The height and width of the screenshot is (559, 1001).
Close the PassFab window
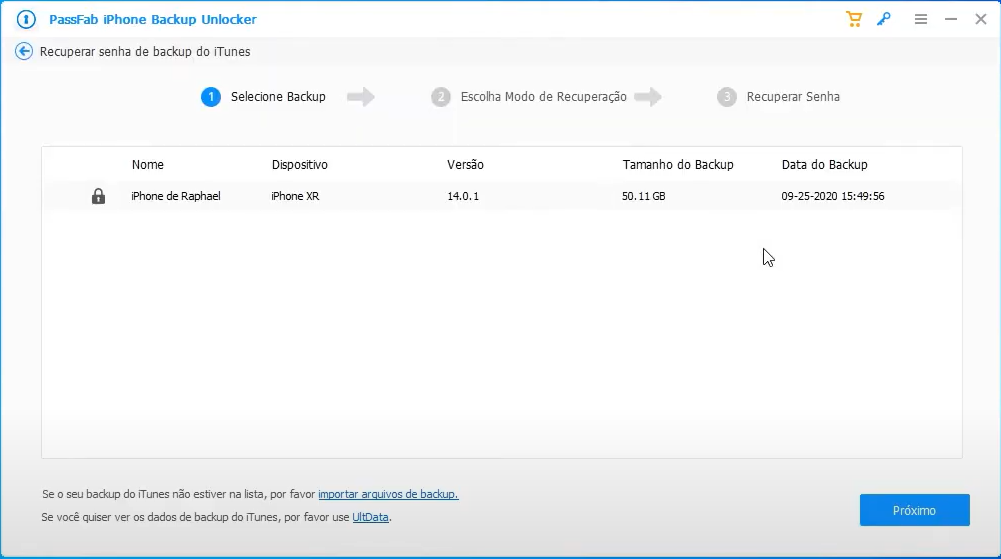pyautogui.click(x=981, y=19)
